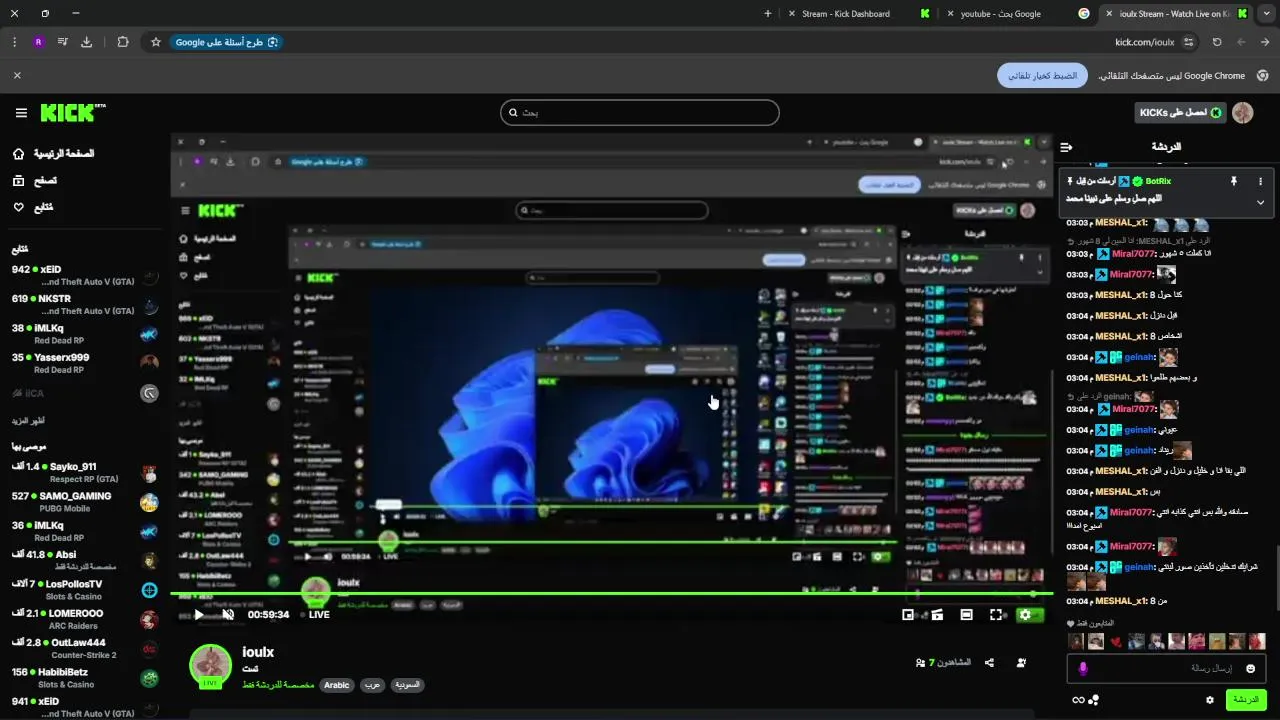Enter fullscreen mode on player
1280x720 pixels.
996,614
